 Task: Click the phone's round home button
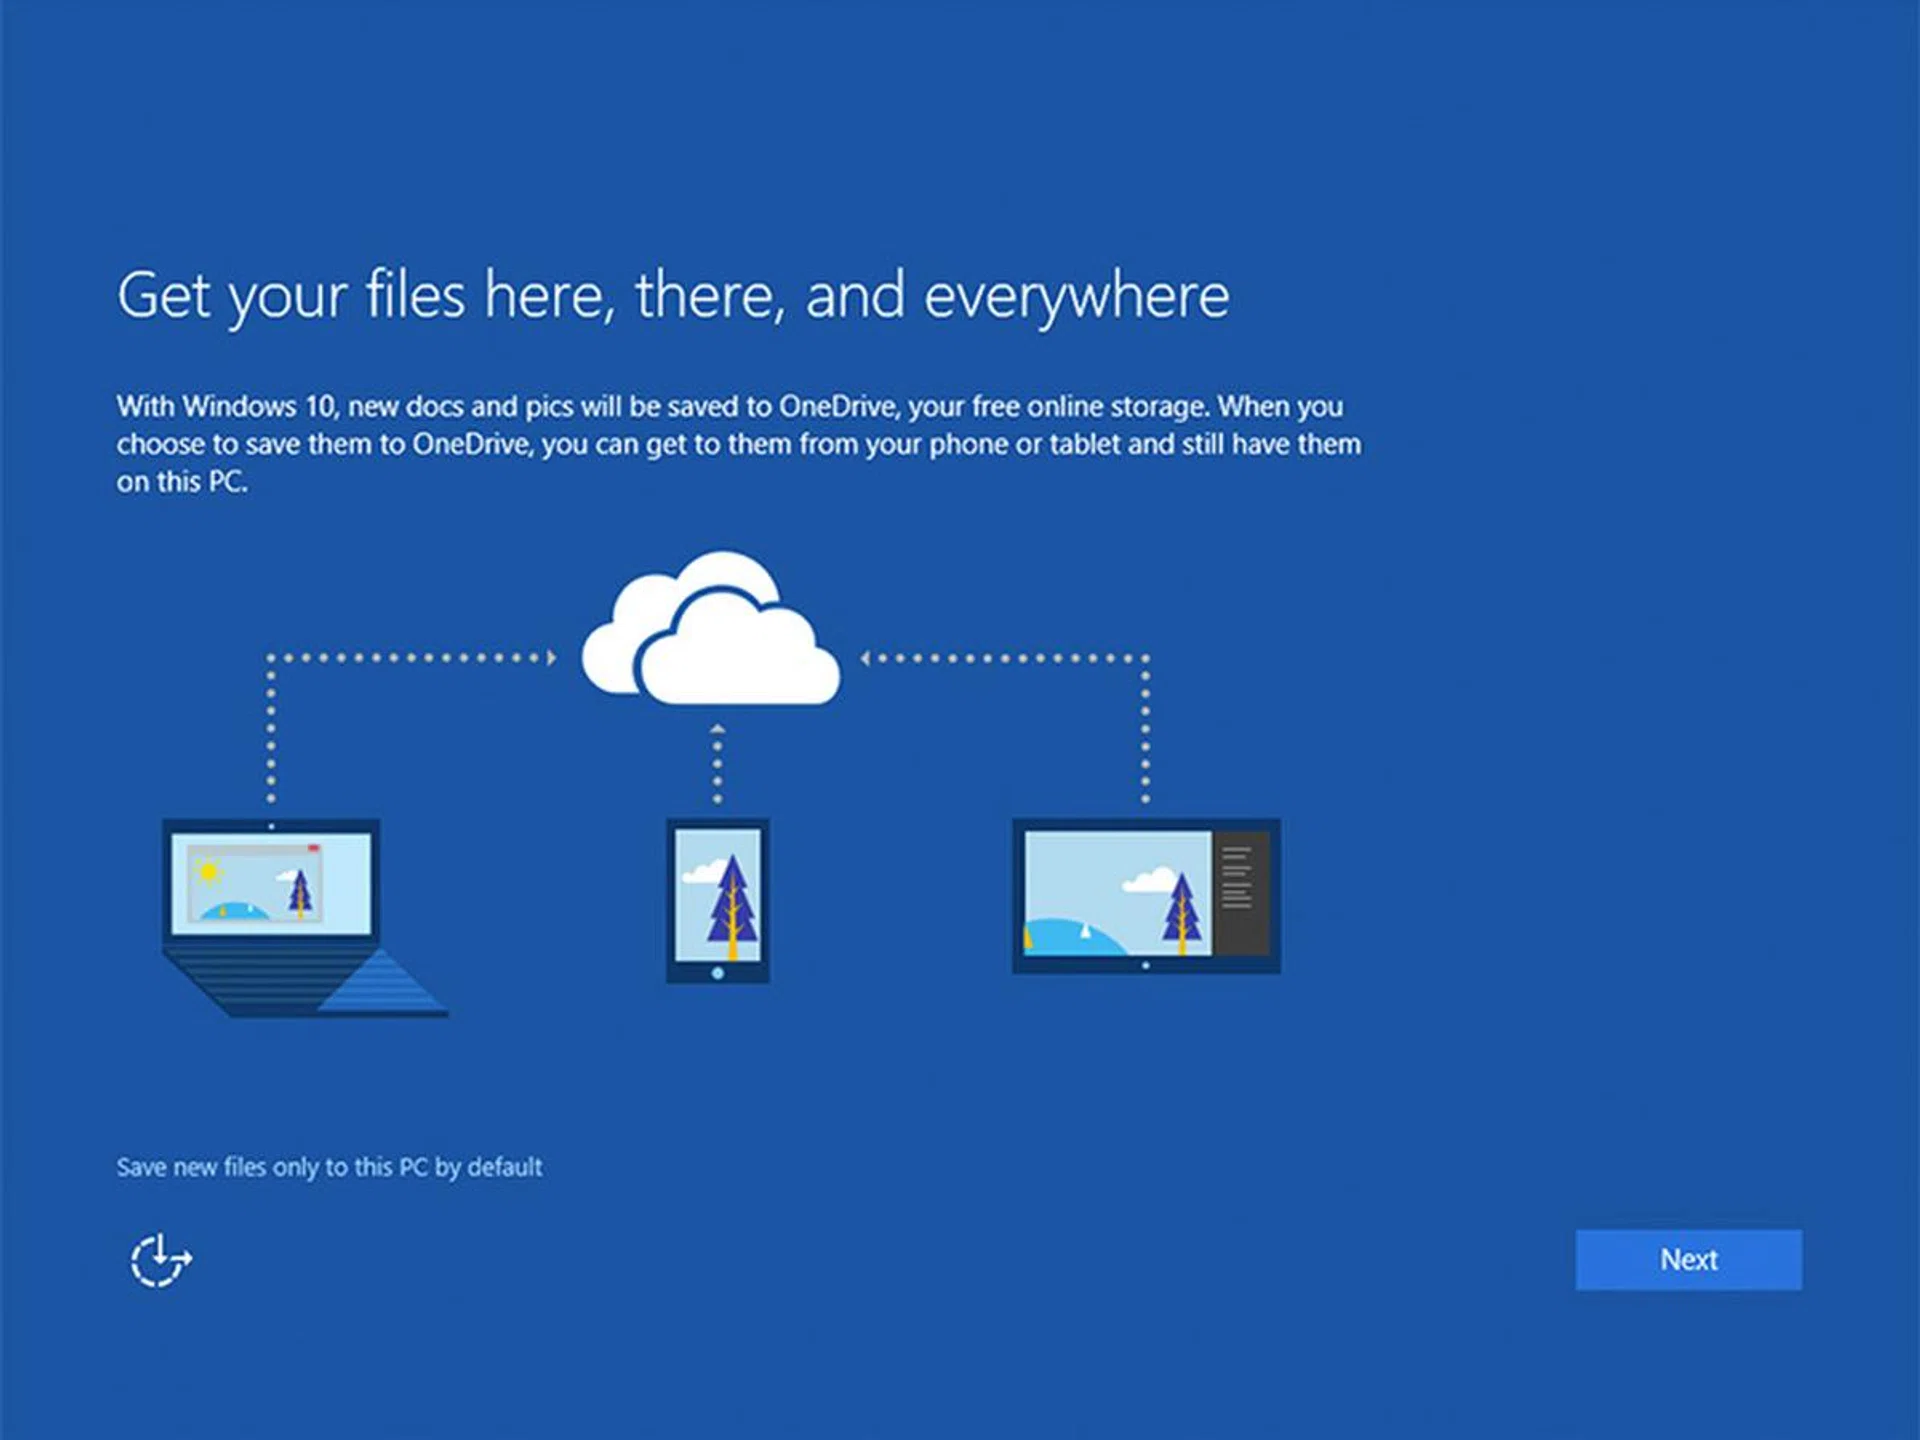click(x=717, y=973)
